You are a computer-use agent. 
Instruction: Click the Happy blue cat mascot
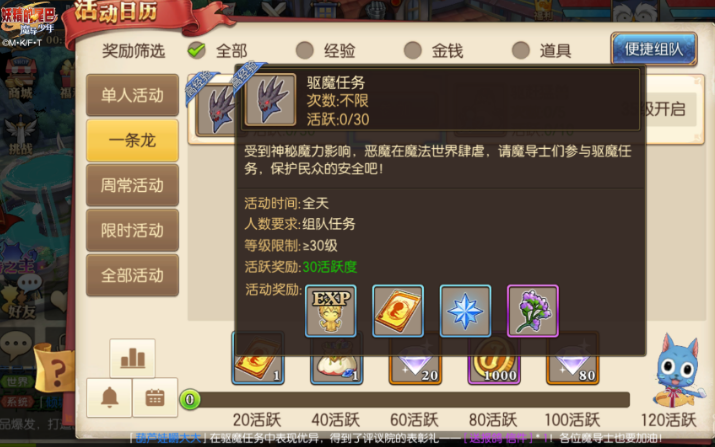click(677, 371)
